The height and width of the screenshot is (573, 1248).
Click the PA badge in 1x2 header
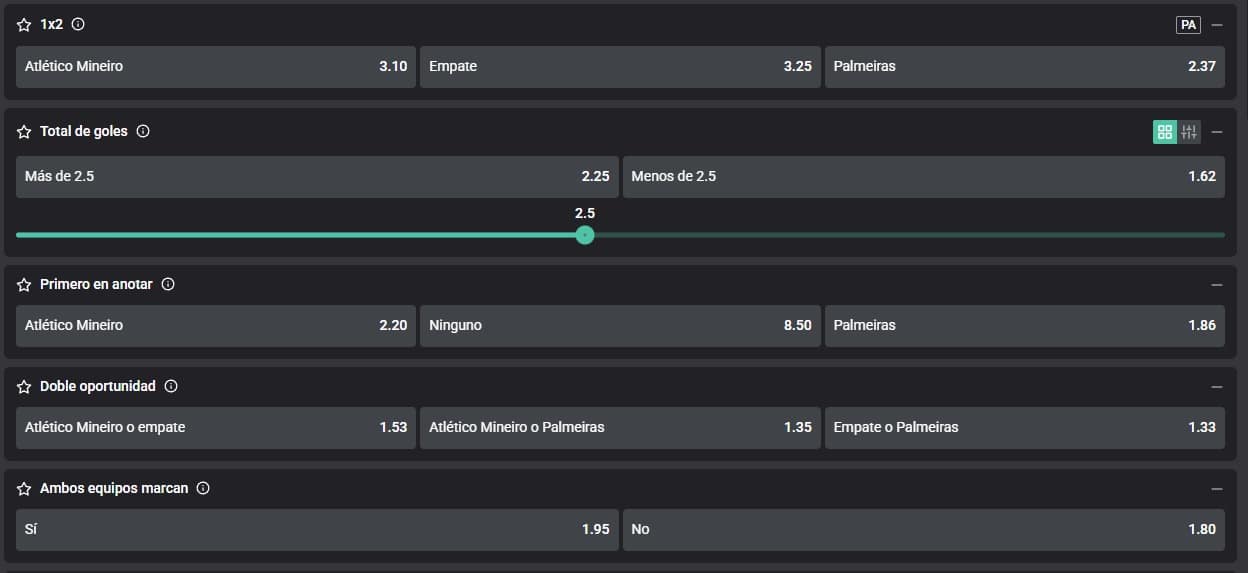pyautogui.click(x=1188, y=25)
